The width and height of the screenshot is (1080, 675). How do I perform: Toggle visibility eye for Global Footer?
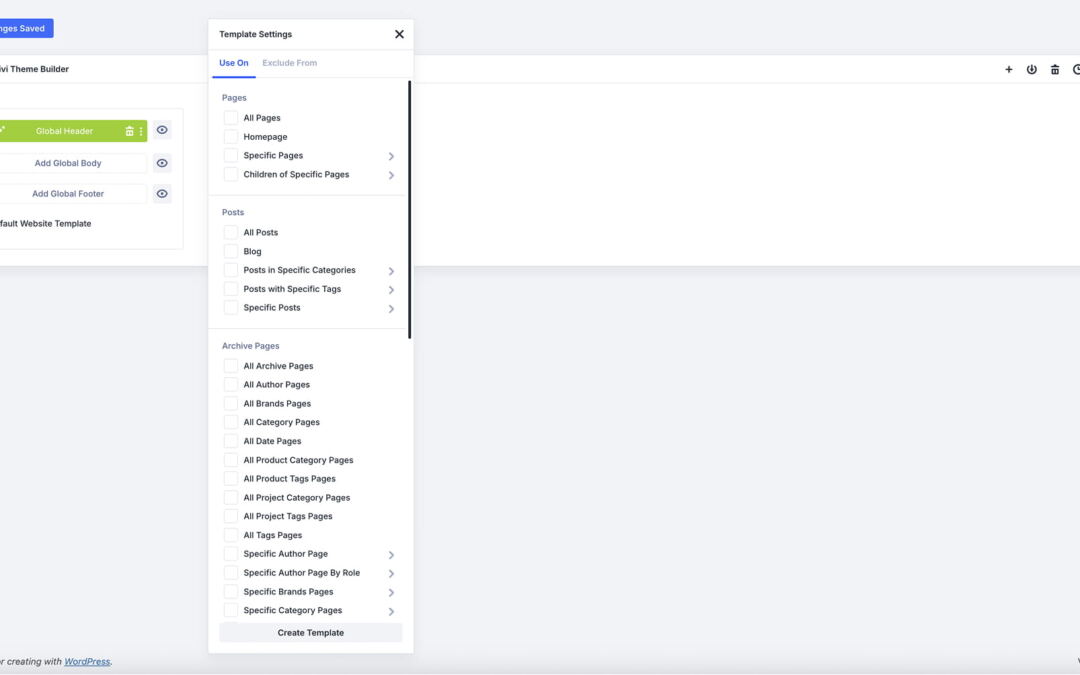point(162,194)
